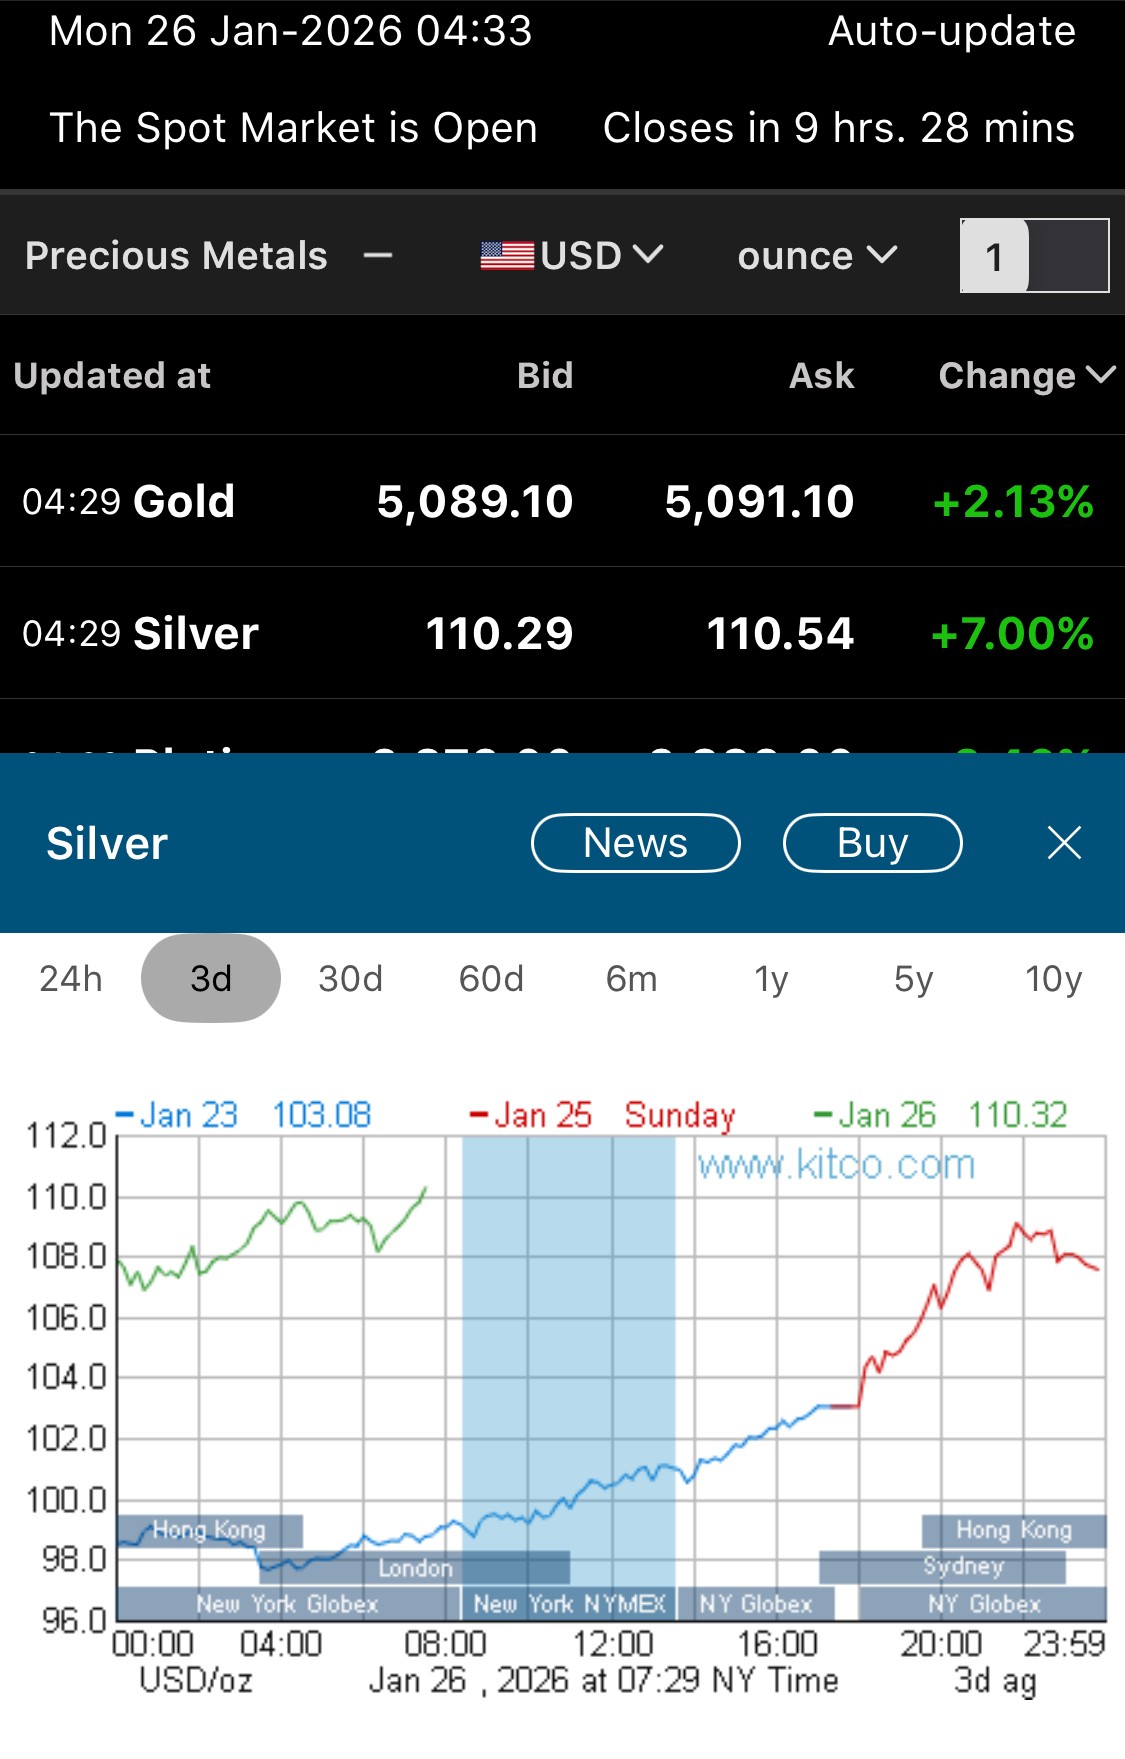Open the ounce unit dropdown
This screenshot has height=1759, width=1125.
[x=816, y=256]
